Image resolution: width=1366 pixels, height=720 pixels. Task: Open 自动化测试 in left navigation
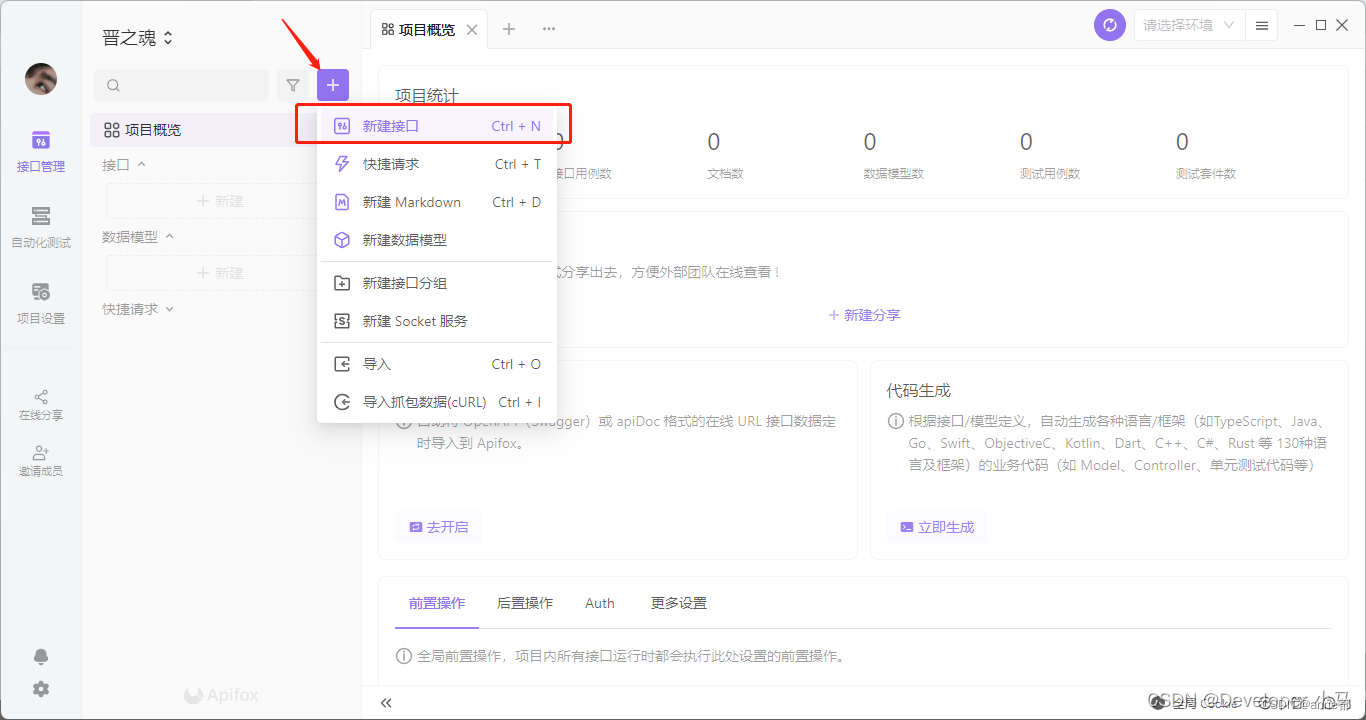(x=41, y=227)
